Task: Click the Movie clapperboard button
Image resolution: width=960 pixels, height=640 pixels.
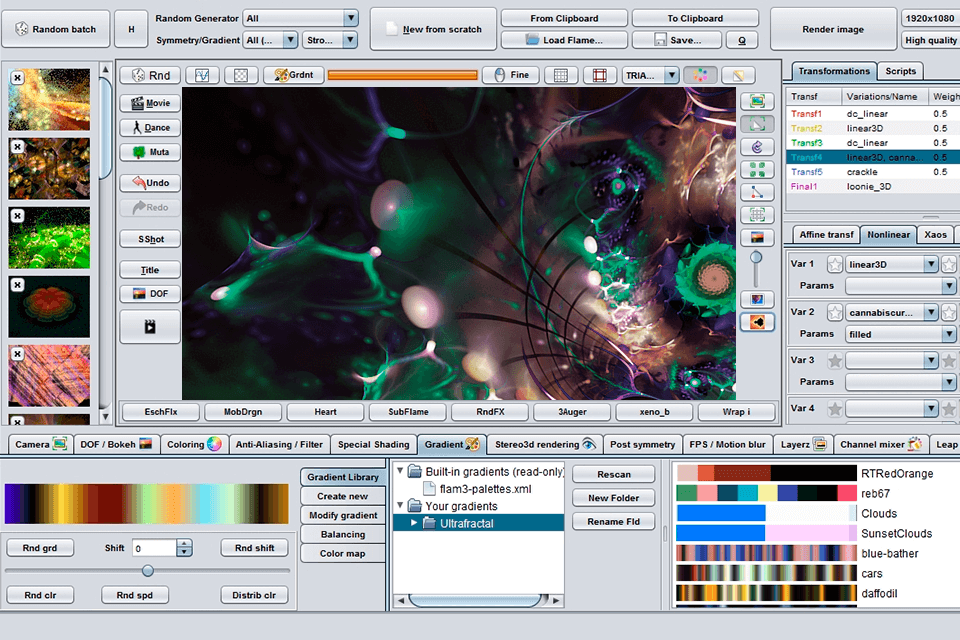Action: point(150,103)
